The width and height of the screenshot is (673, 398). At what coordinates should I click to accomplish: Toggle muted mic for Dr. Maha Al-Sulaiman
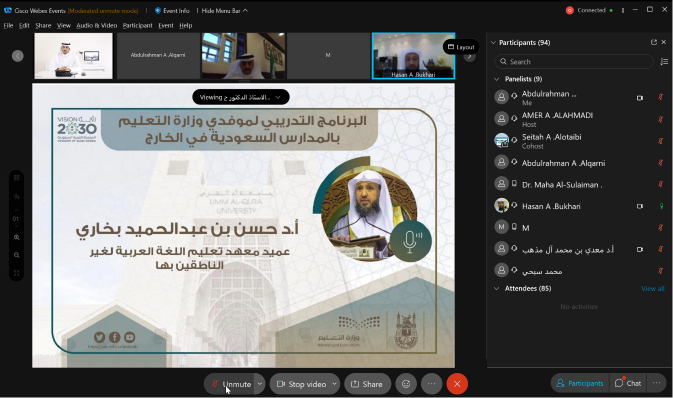point(661,184)
